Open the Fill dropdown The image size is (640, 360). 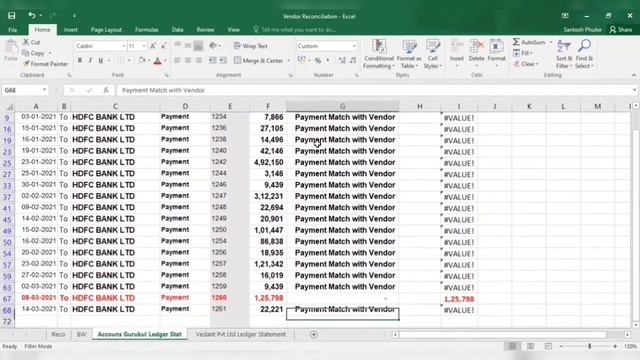522,53
